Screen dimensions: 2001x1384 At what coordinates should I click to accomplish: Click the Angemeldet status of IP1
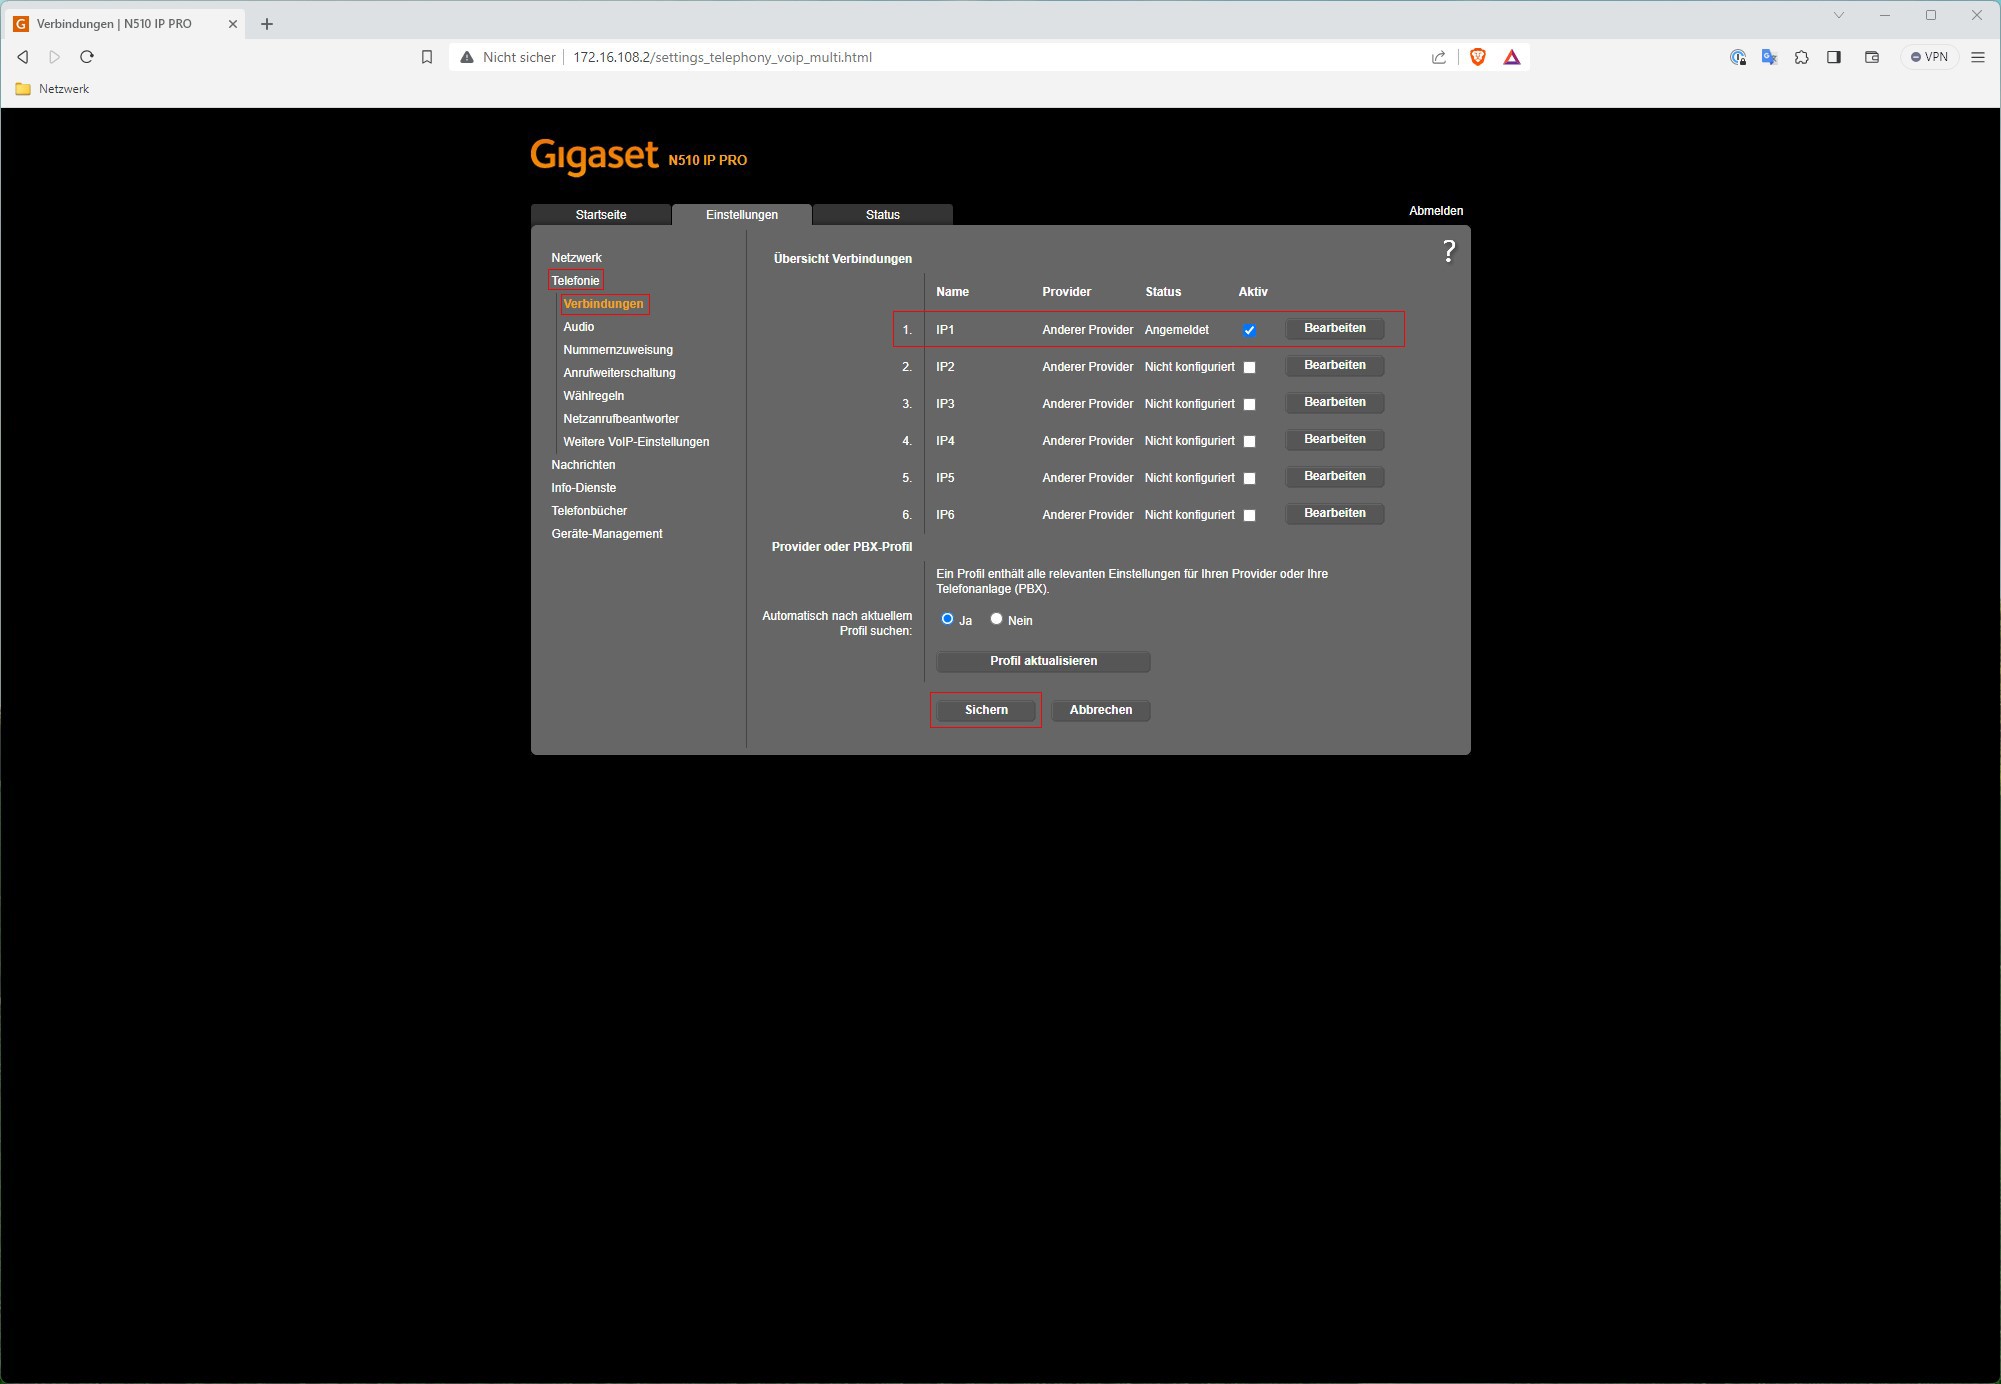(1176, 330)
